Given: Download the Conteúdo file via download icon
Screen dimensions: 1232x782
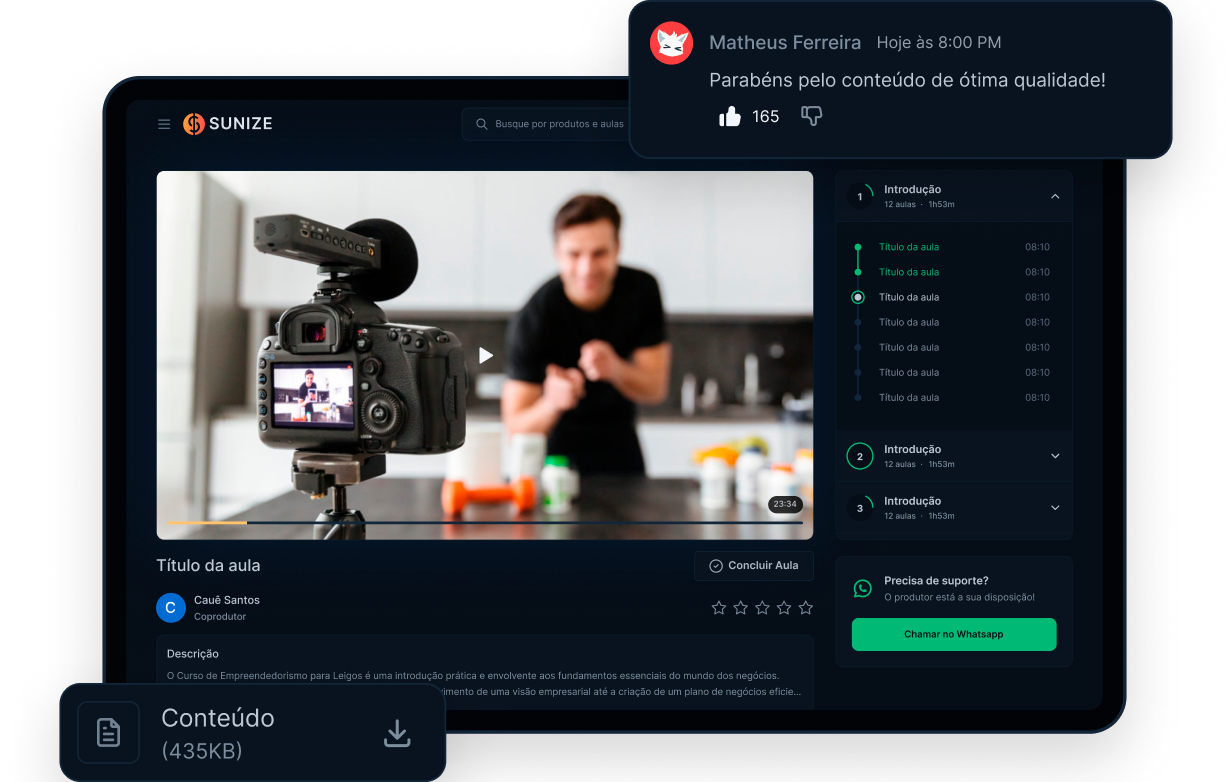Looking at the screenshot, I should 397,733.
